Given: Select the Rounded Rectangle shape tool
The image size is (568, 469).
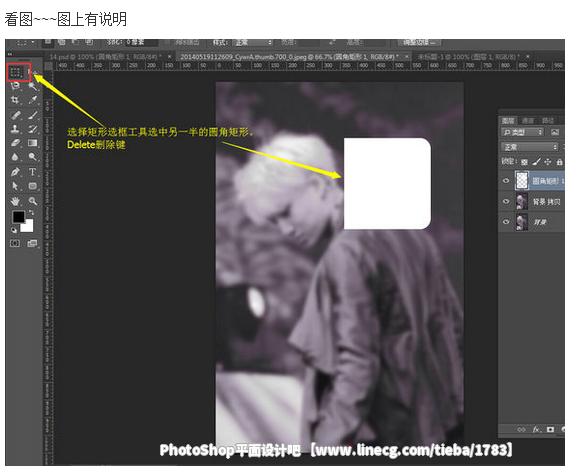Looking at the screenshot, I should pyautogui.click(x=33, y=186).
